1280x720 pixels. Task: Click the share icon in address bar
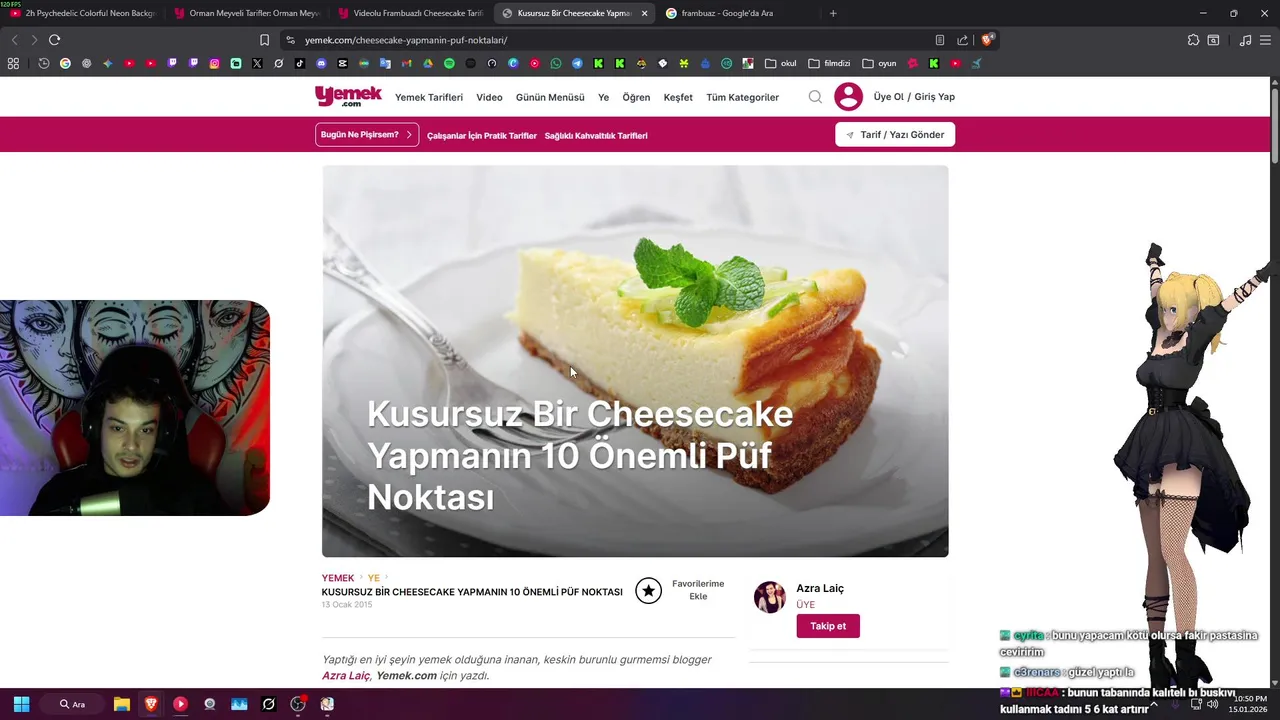[962, 40]
